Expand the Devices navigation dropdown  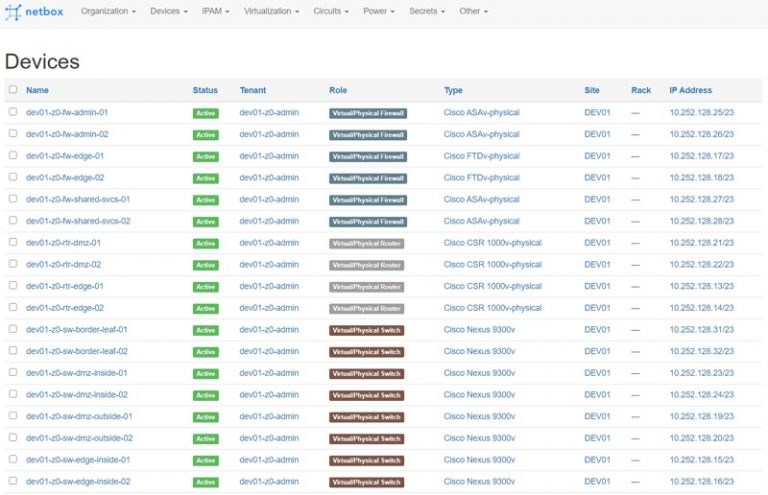pyautogui.click(x=168, y=11)
